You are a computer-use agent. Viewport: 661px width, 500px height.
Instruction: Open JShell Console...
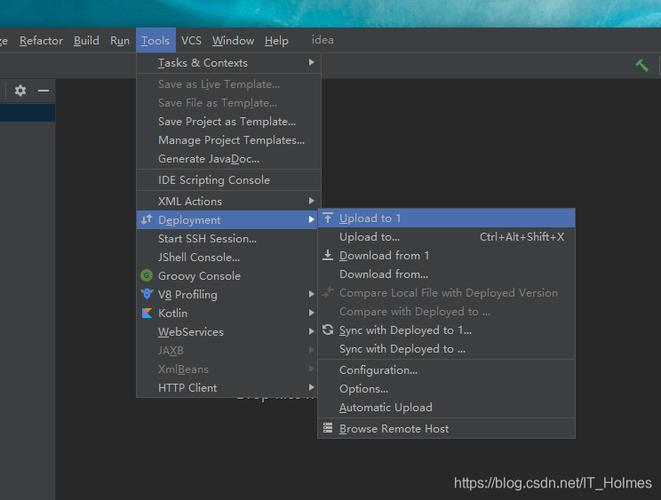tap(229, 257)
